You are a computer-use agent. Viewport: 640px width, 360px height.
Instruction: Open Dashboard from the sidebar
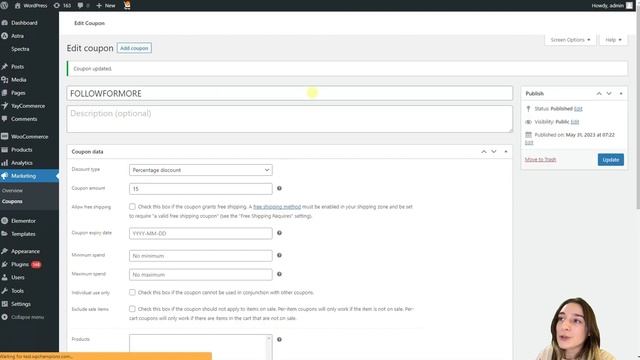point(24,23)
